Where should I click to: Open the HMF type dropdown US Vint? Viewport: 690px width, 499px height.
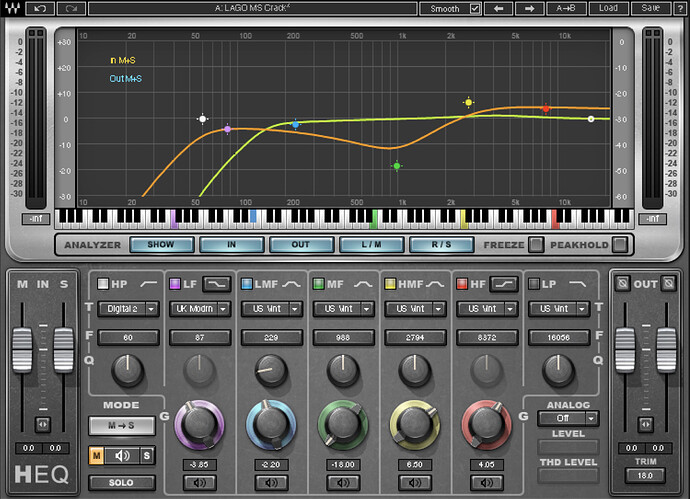tap(415, 309)
